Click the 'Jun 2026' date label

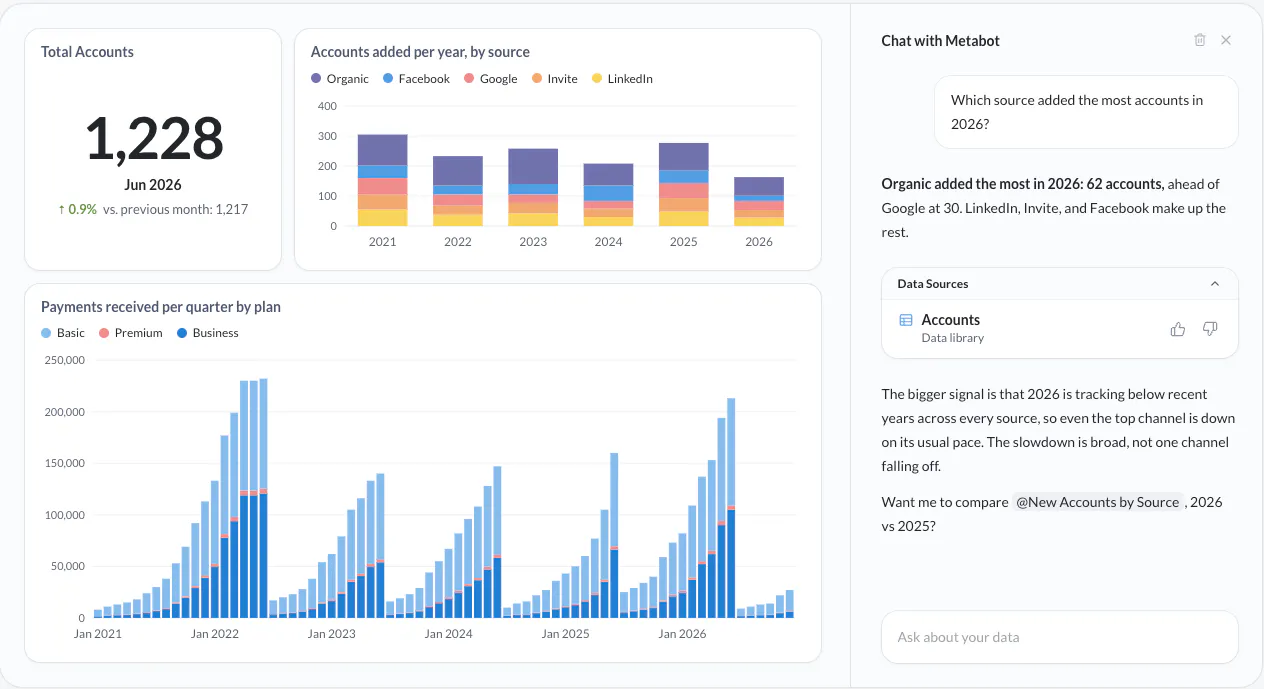(x=153, y=185)
